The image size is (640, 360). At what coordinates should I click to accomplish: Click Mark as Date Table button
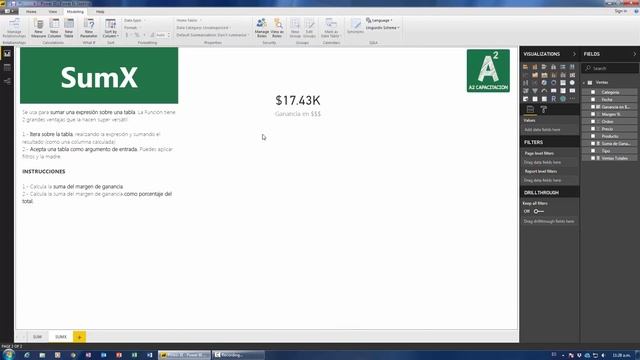[331, 28]
